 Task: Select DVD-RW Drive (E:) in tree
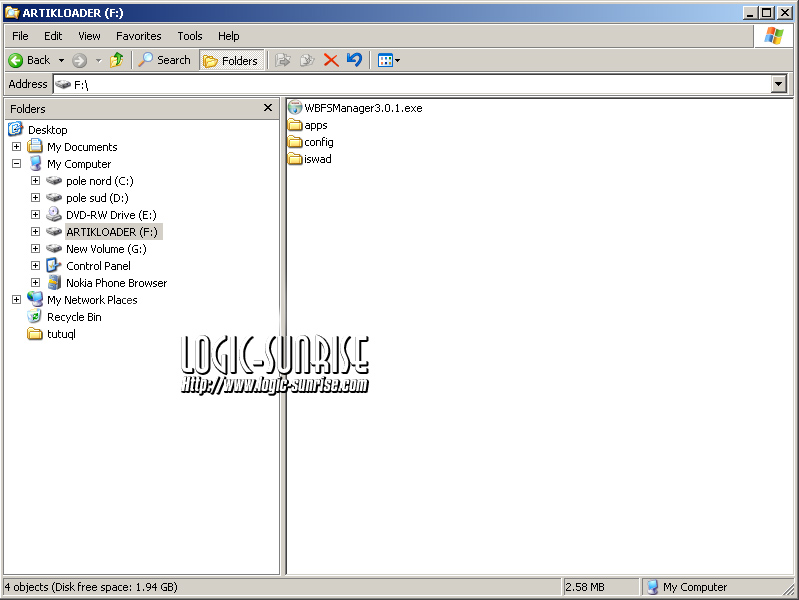tap(111, 215)
